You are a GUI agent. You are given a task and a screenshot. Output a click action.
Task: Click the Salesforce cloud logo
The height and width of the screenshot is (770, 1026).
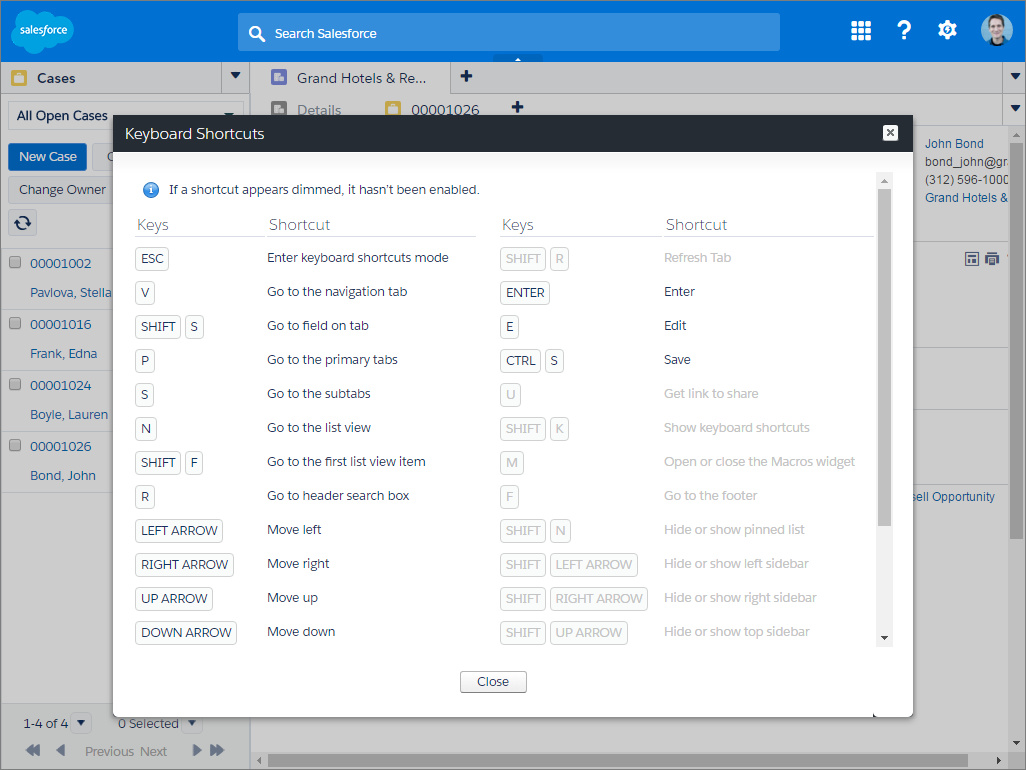pos(43,31)
